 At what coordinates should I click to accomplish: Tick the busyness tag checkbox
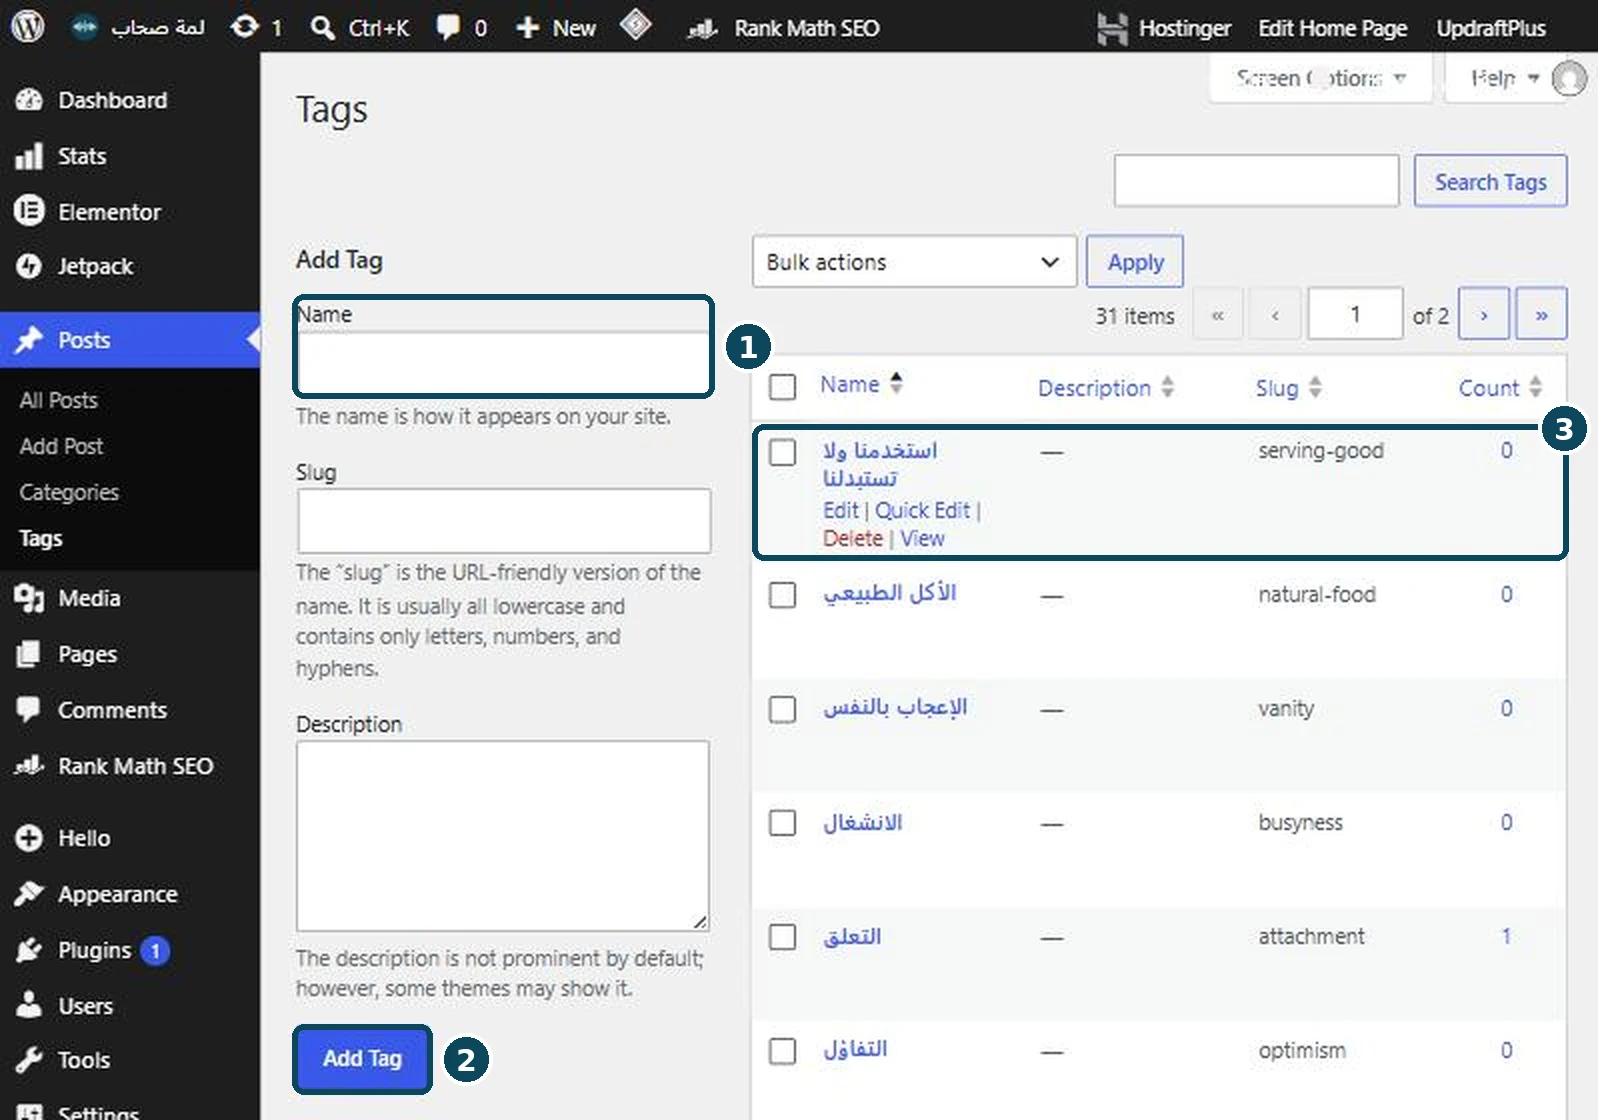click(783, 823)
